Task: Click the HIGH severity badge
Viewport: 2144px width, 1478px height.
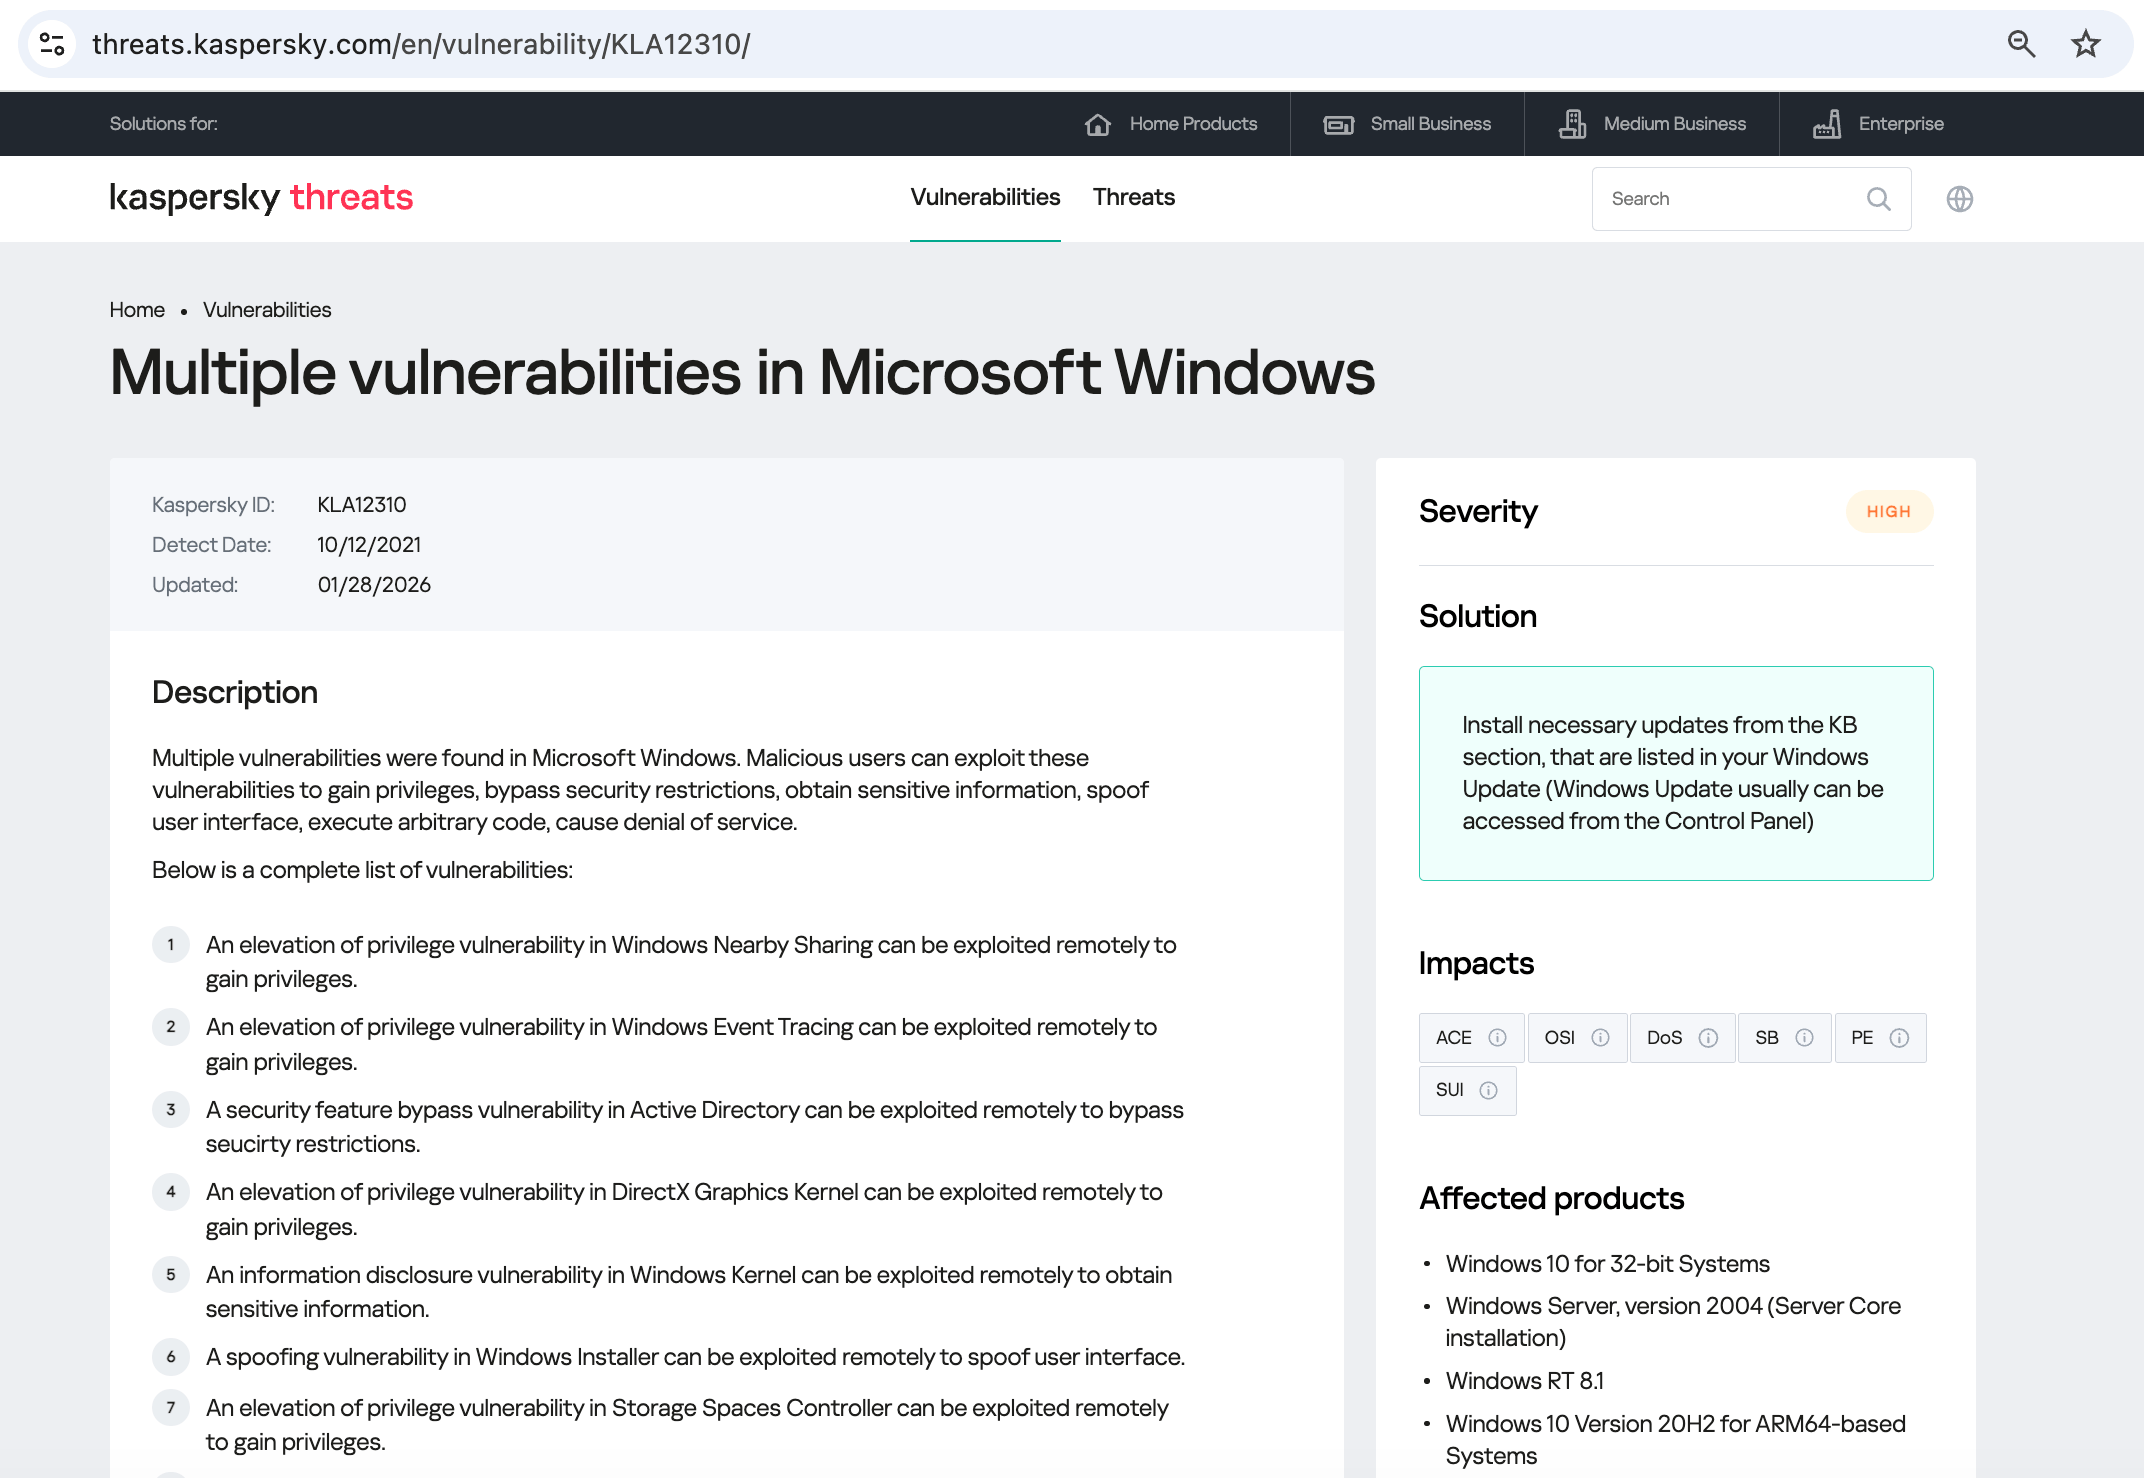Action: pyautogui.click(x=1888, y=511)
